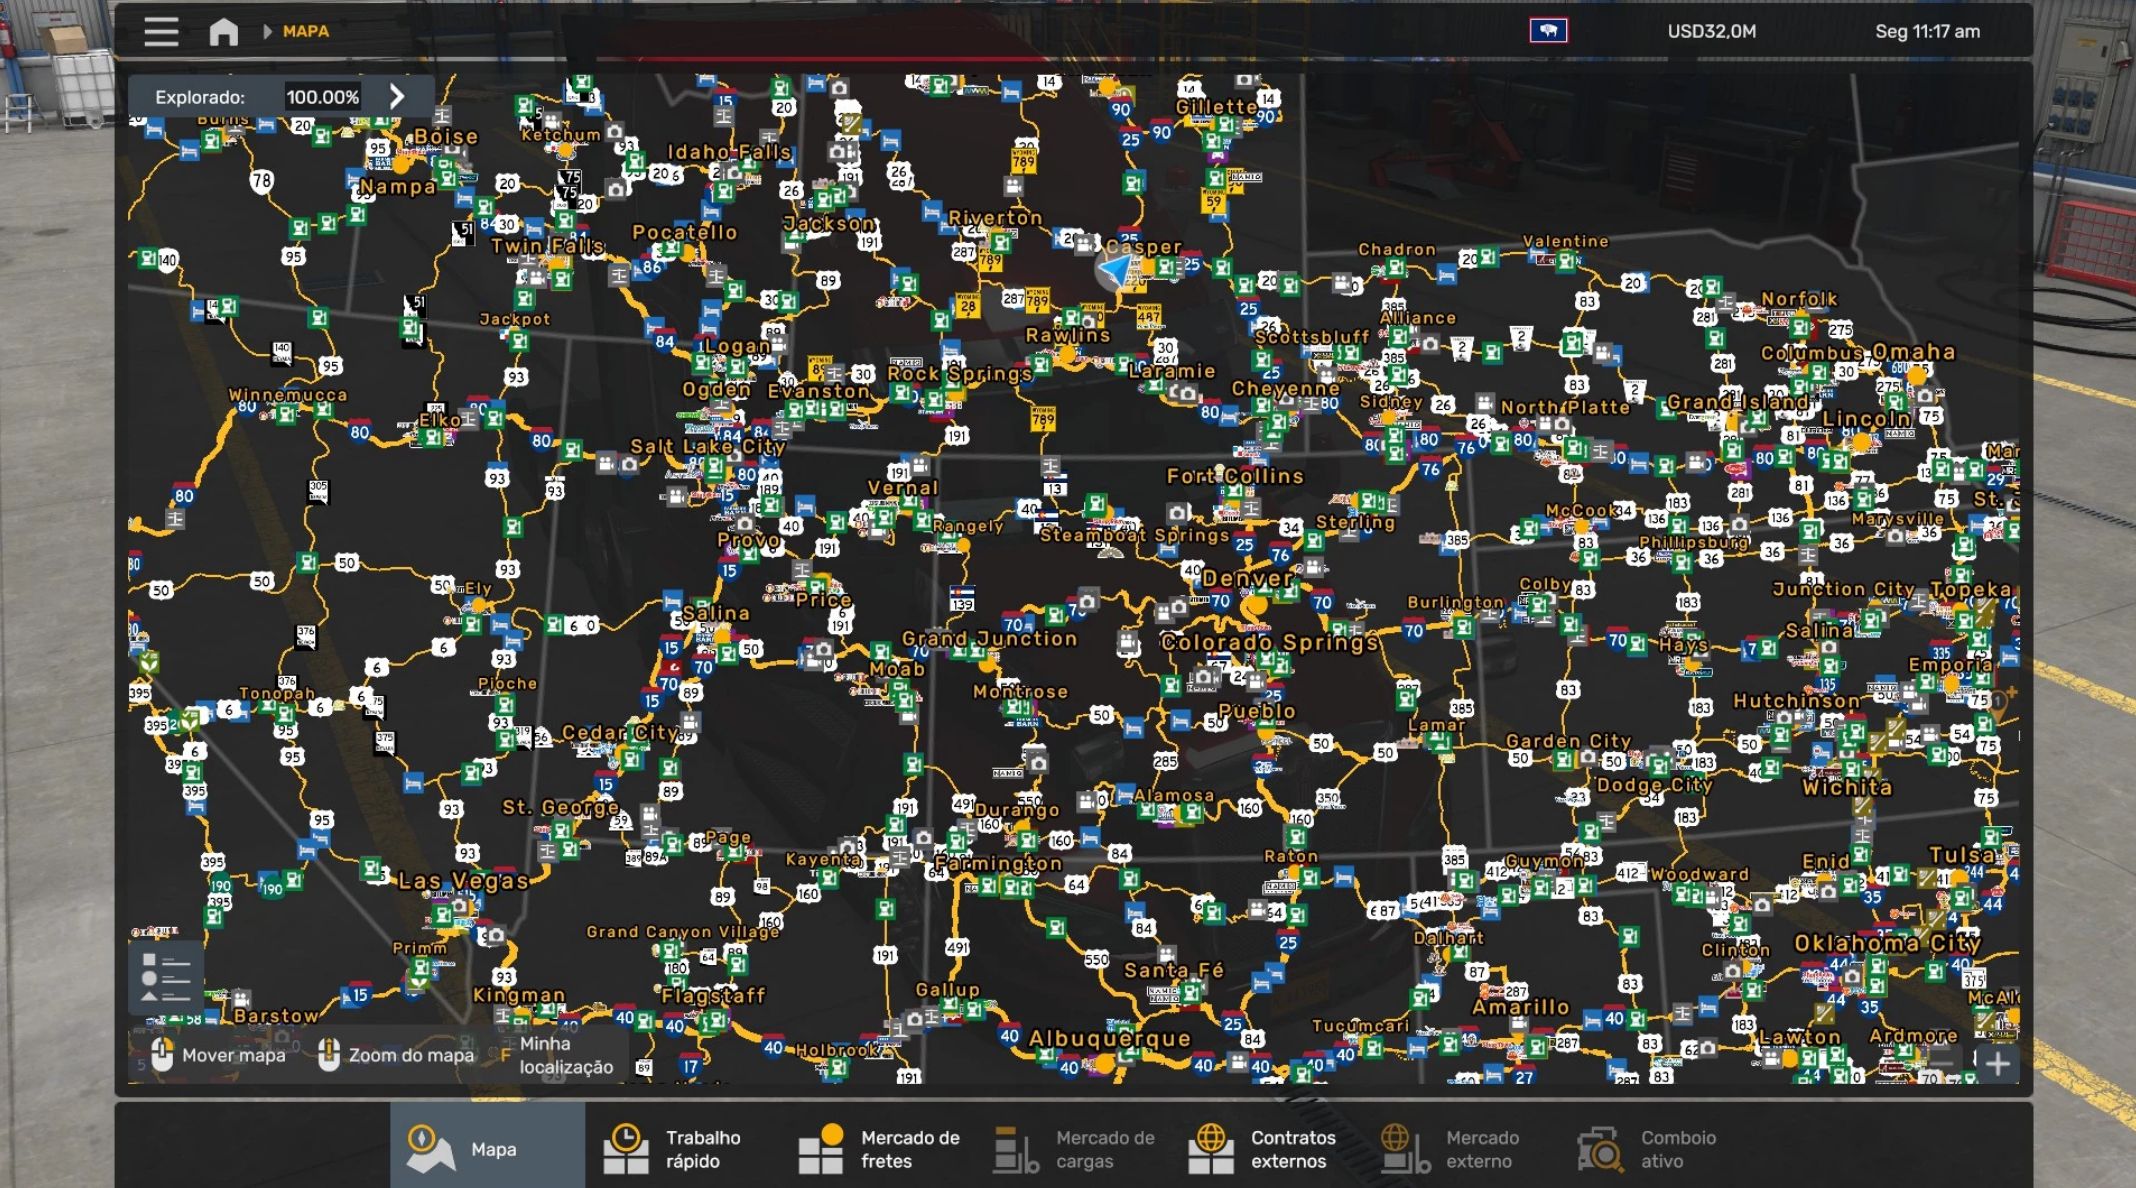2136x1188 pixels.
Task: Expand the Explorado percentage panel arrow
Action: coord(397,97)
